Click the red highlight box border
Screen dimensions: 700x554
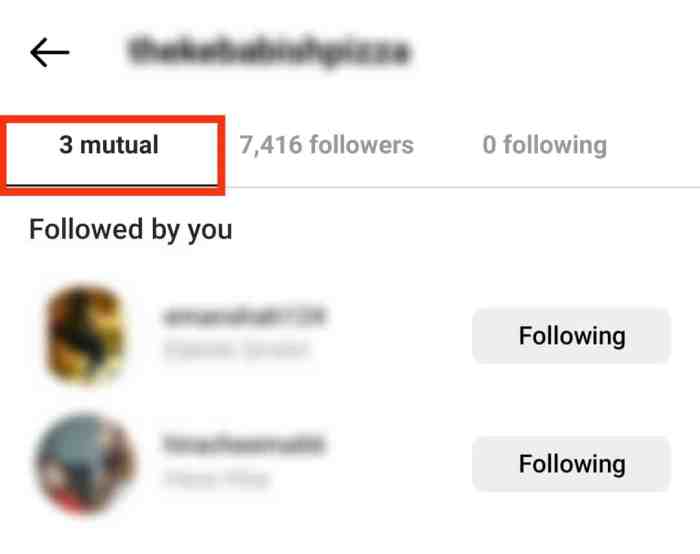[112, 119]
